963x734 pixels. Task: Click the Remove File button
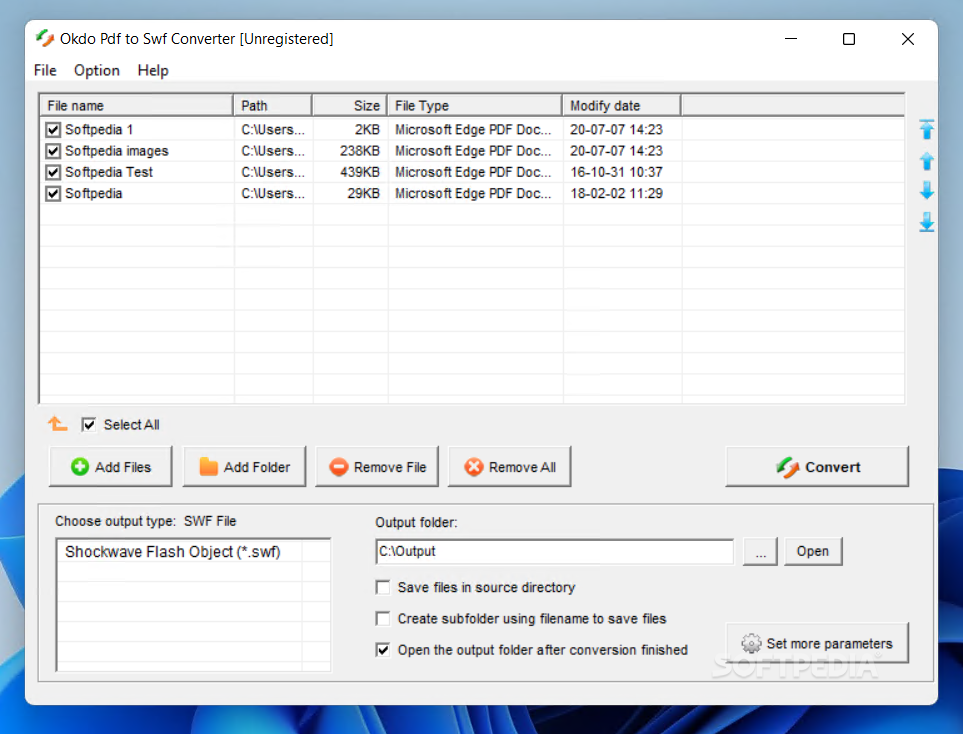coord(377,467)
